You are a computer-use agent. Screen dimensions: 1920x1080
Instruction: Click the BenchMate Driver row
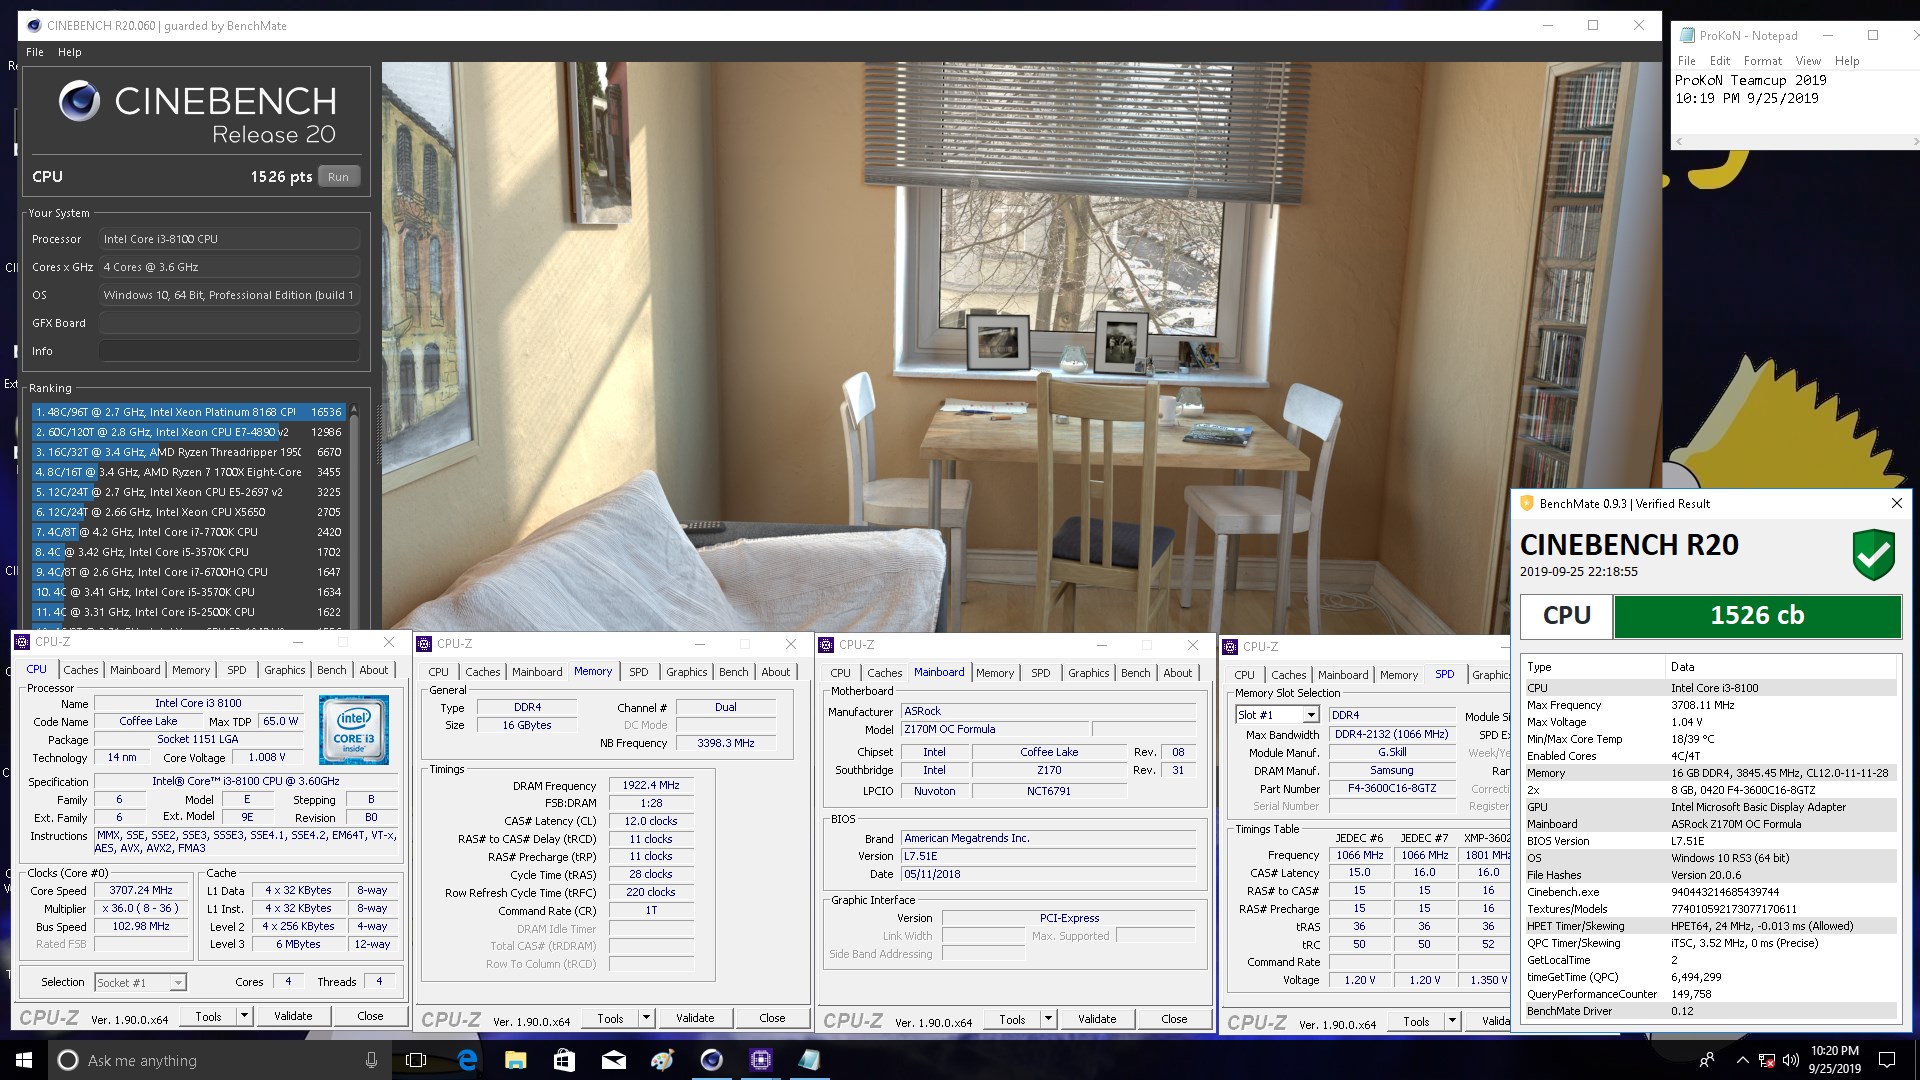click(x=1710, y=1011)
